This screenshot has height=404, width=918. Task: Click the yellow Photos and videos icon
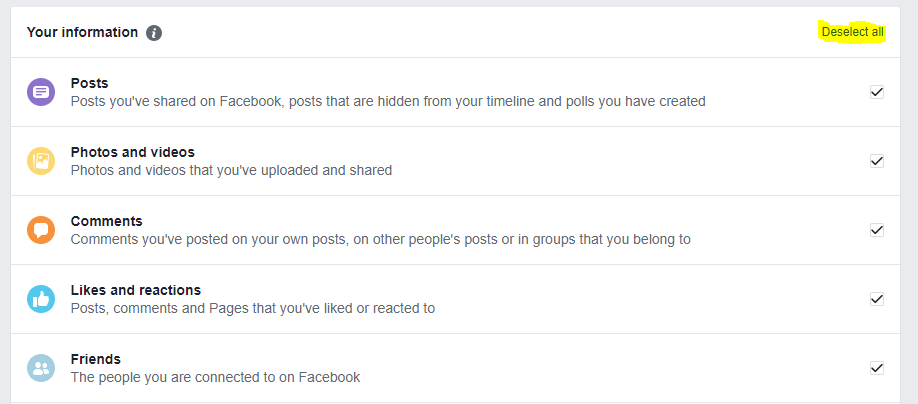(x=41, y=161)
